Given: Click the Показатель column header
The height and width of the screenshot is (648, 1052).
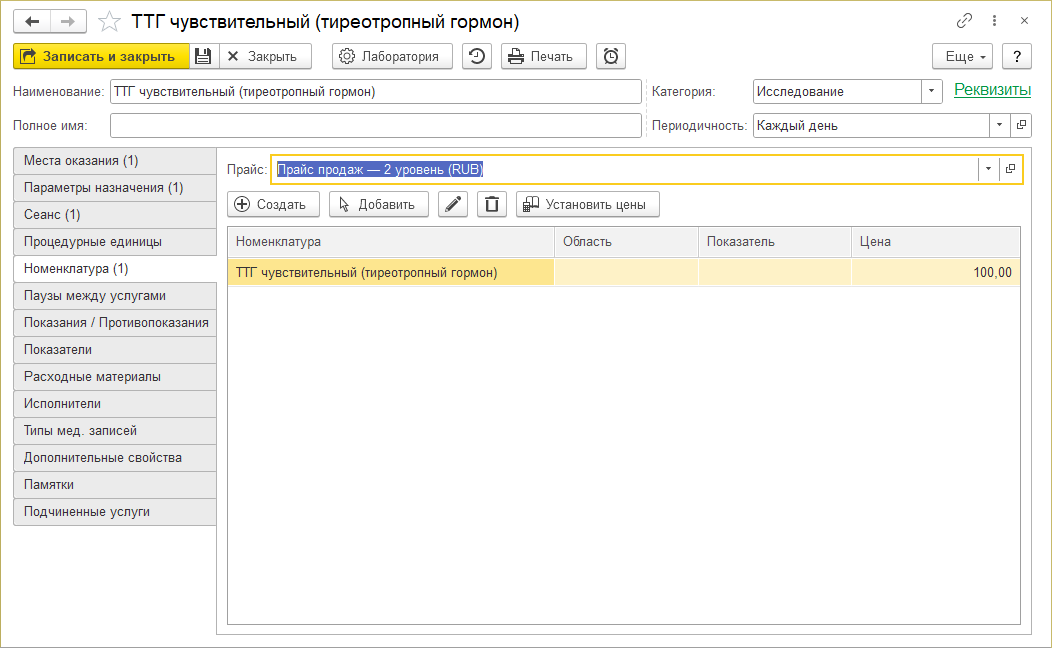Looking at the screenshot, I should 775,241.
